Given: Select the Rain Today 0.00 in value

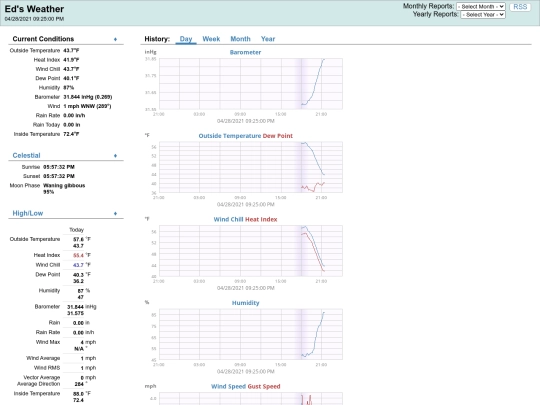Looking at the screenshot, I should pos(72,125).
